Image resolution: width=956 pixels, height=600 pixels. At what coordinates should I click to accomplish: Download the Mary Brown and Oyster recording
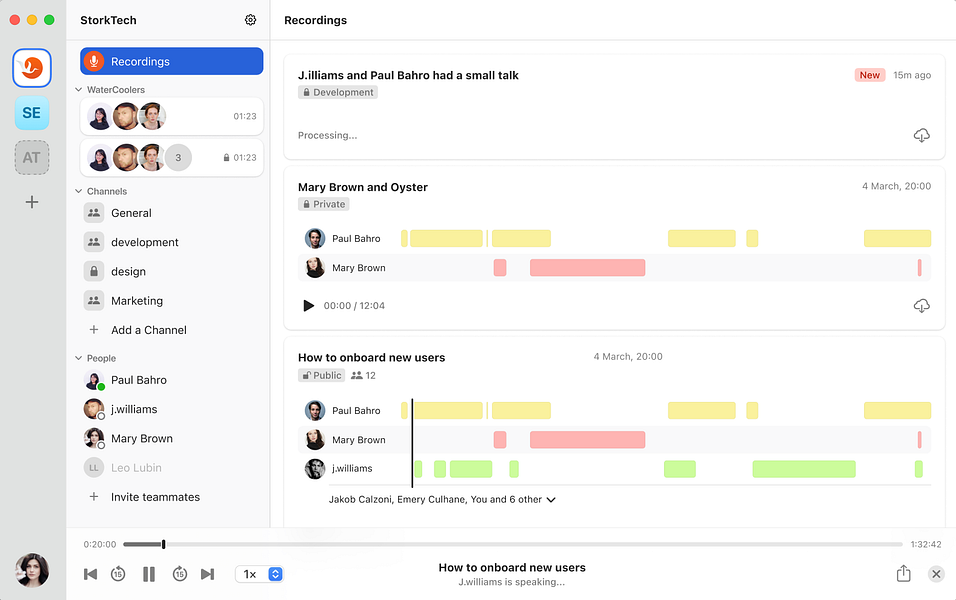(921, 305)
